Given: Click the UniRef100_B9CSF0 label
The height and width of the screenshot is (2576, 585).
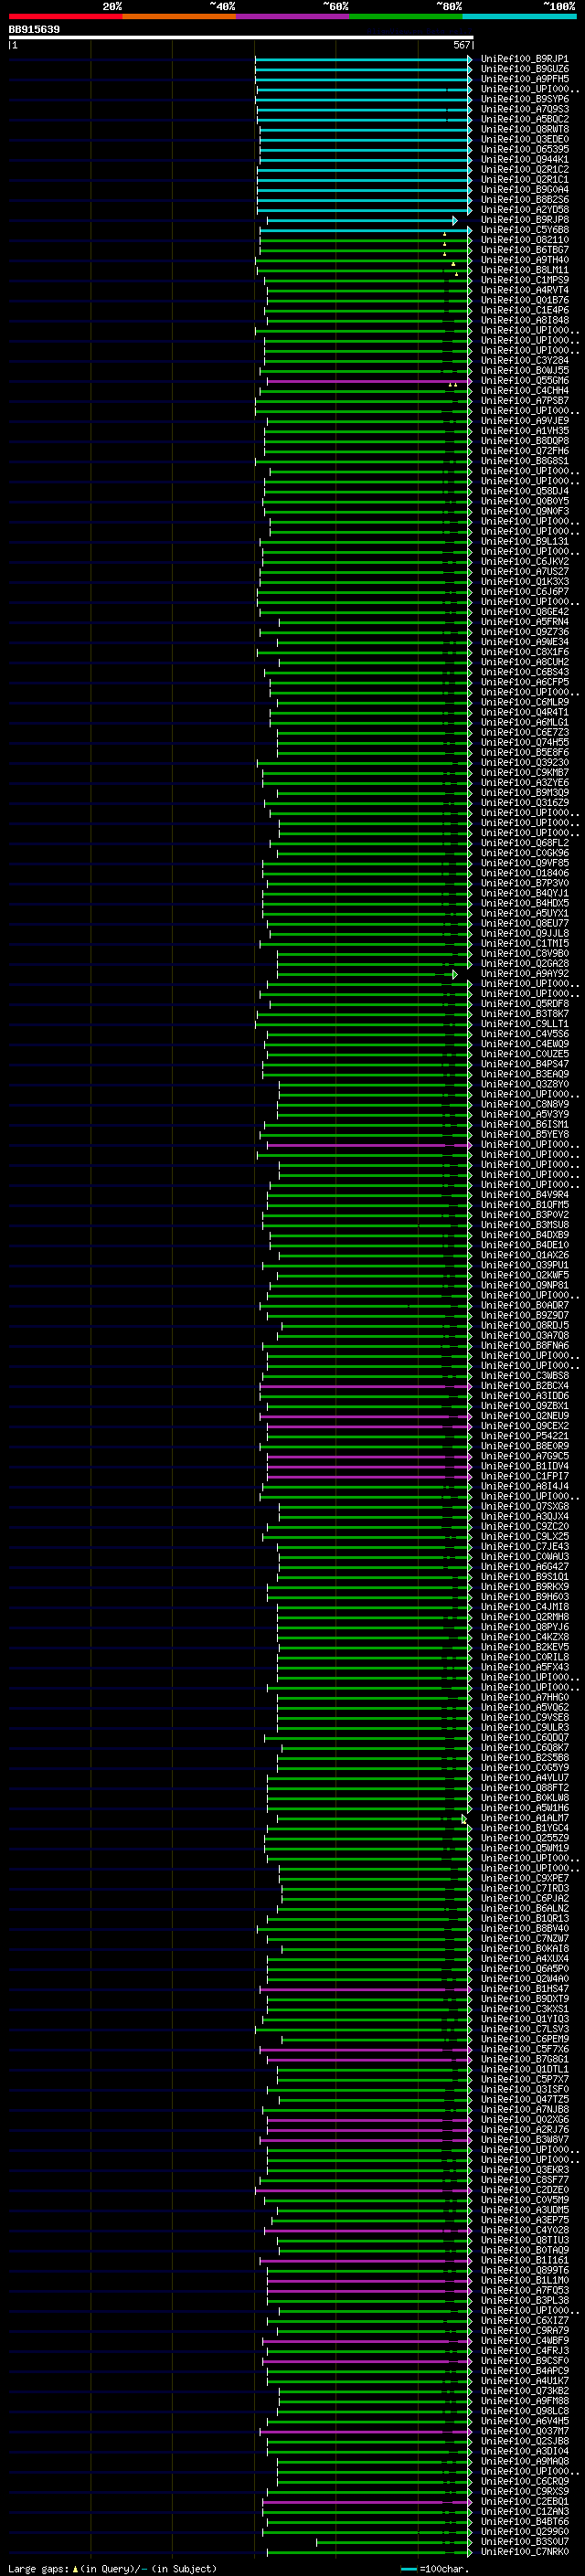Looking at the screenshot, I should [x=524, y=2361].
